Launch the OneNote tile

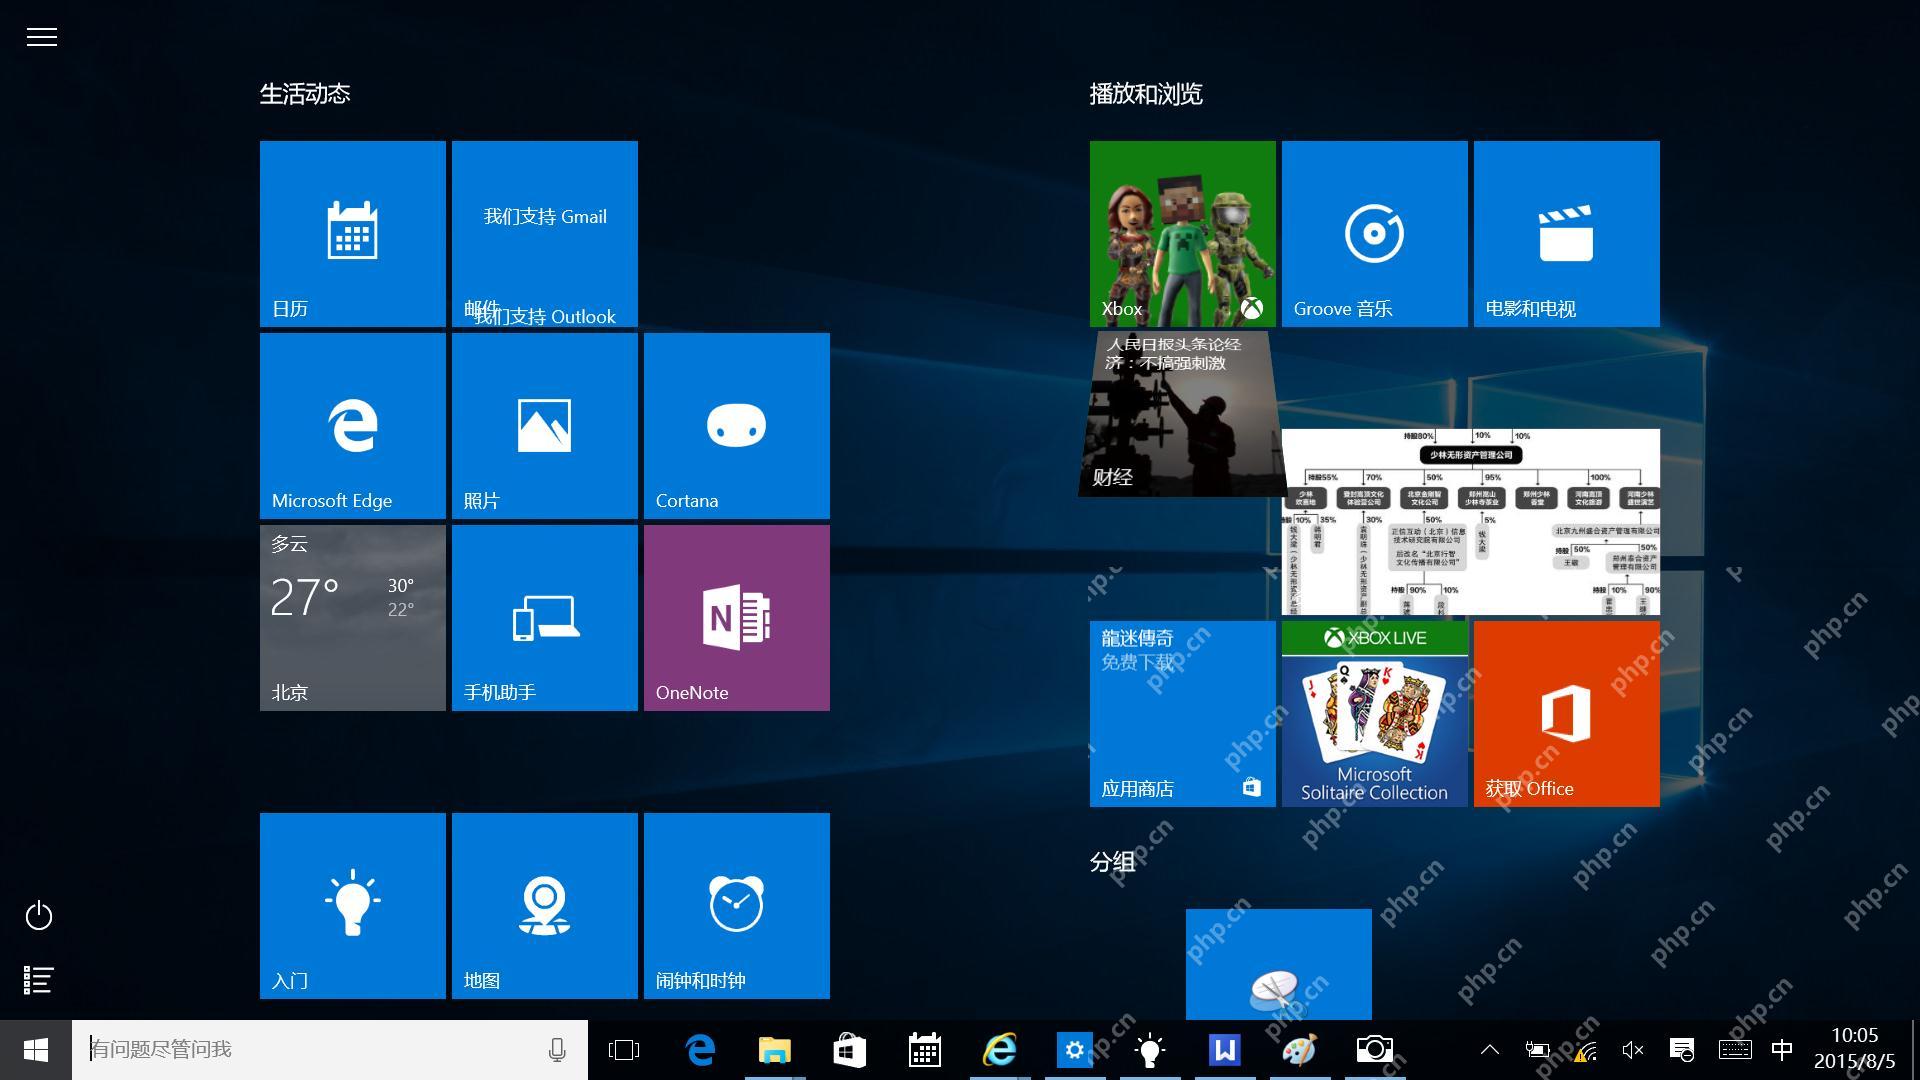pos(737,618)
